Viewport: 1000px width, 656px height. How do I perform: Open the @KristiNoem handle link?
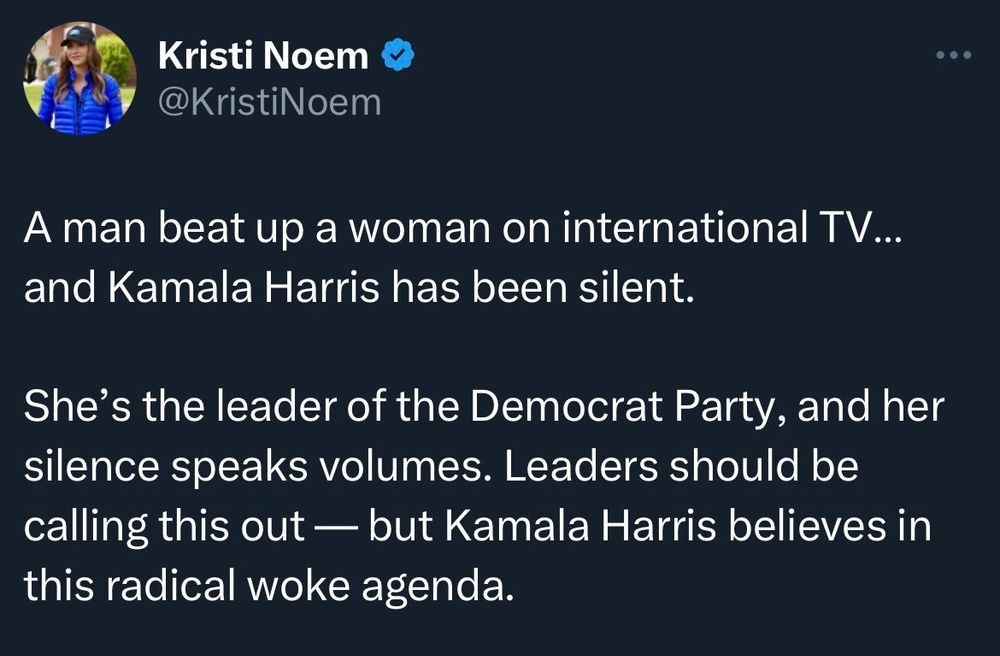[x=269, y=102]
